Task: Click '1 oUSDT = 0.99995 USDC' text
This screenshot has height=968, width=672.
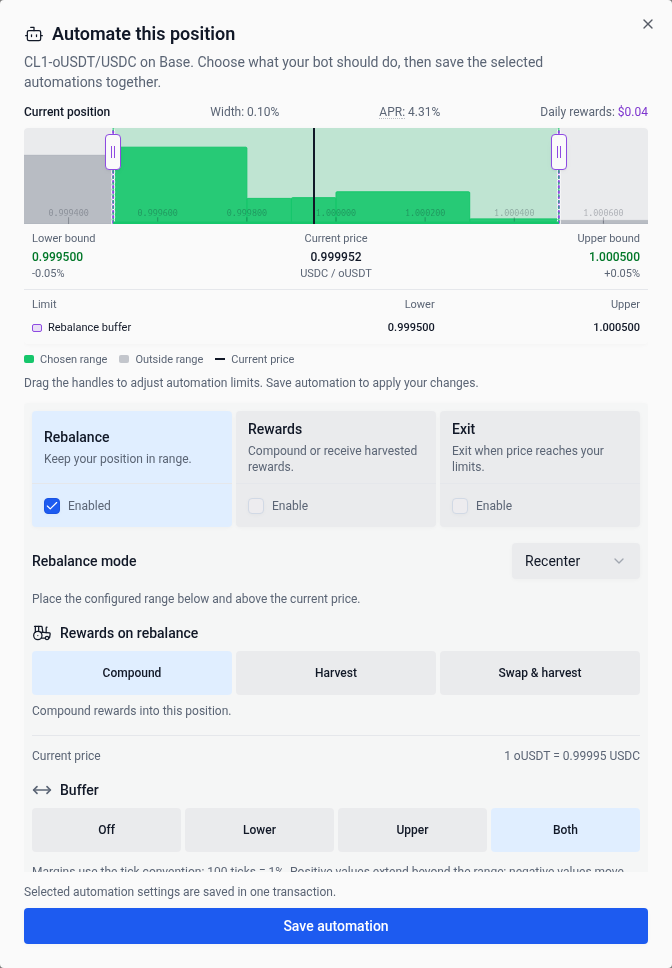Action: pyautogui.click(x=572, y=756)
